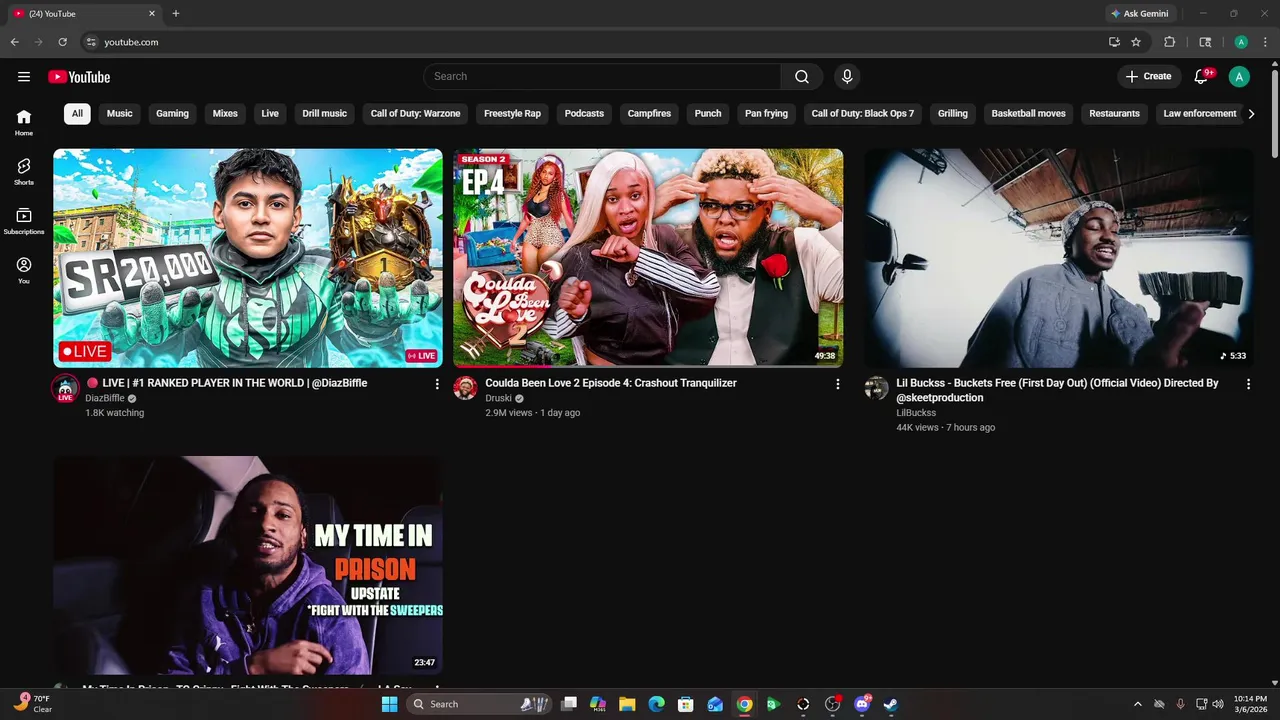Select the All filter chip

pos(77,114)
